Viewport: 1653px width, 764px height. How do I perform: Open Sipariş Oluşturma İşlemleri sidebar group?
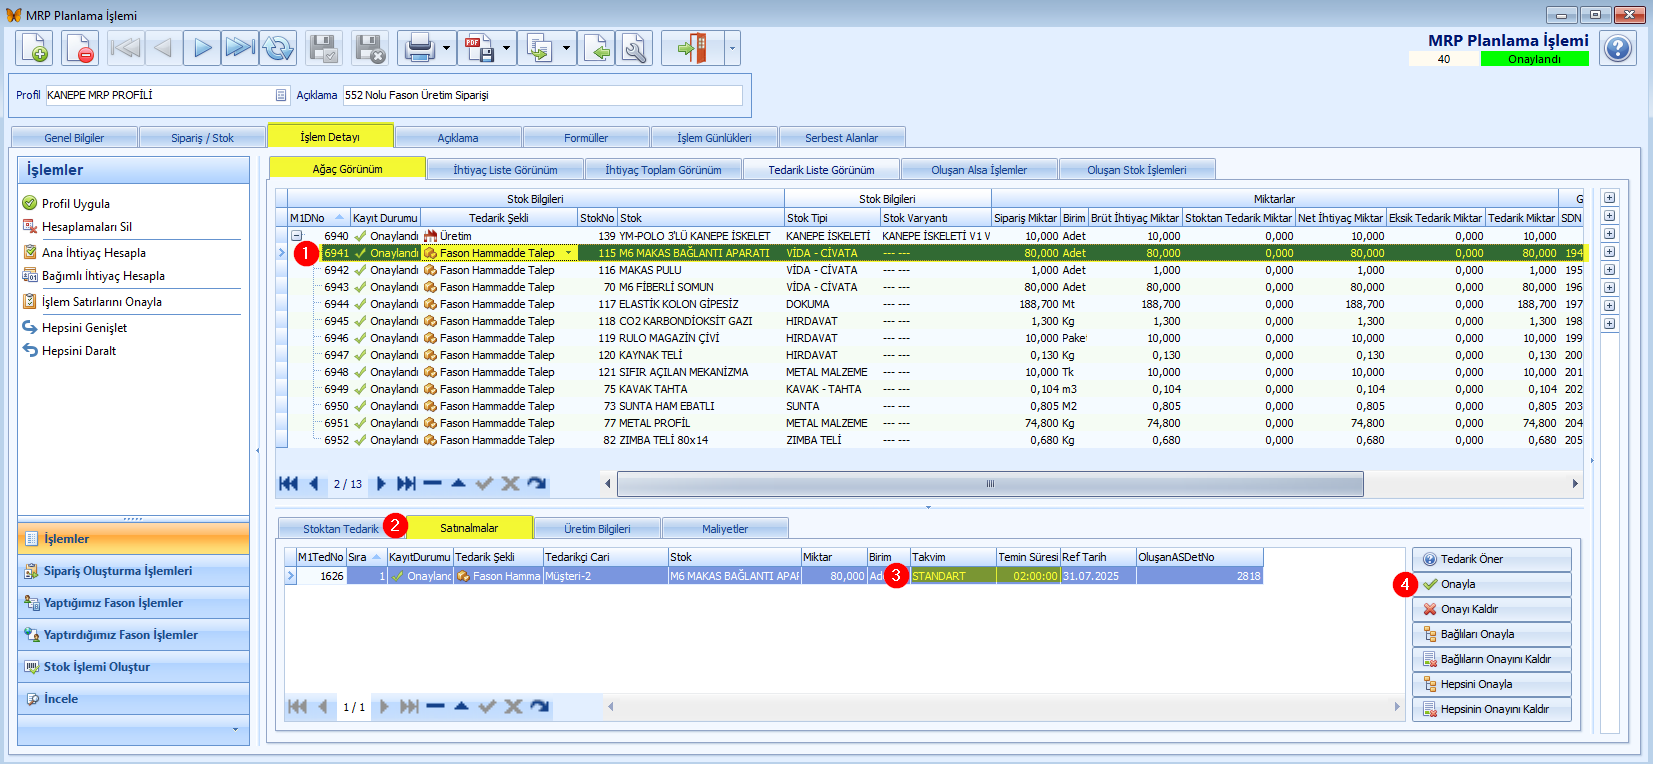click(133, 571)
